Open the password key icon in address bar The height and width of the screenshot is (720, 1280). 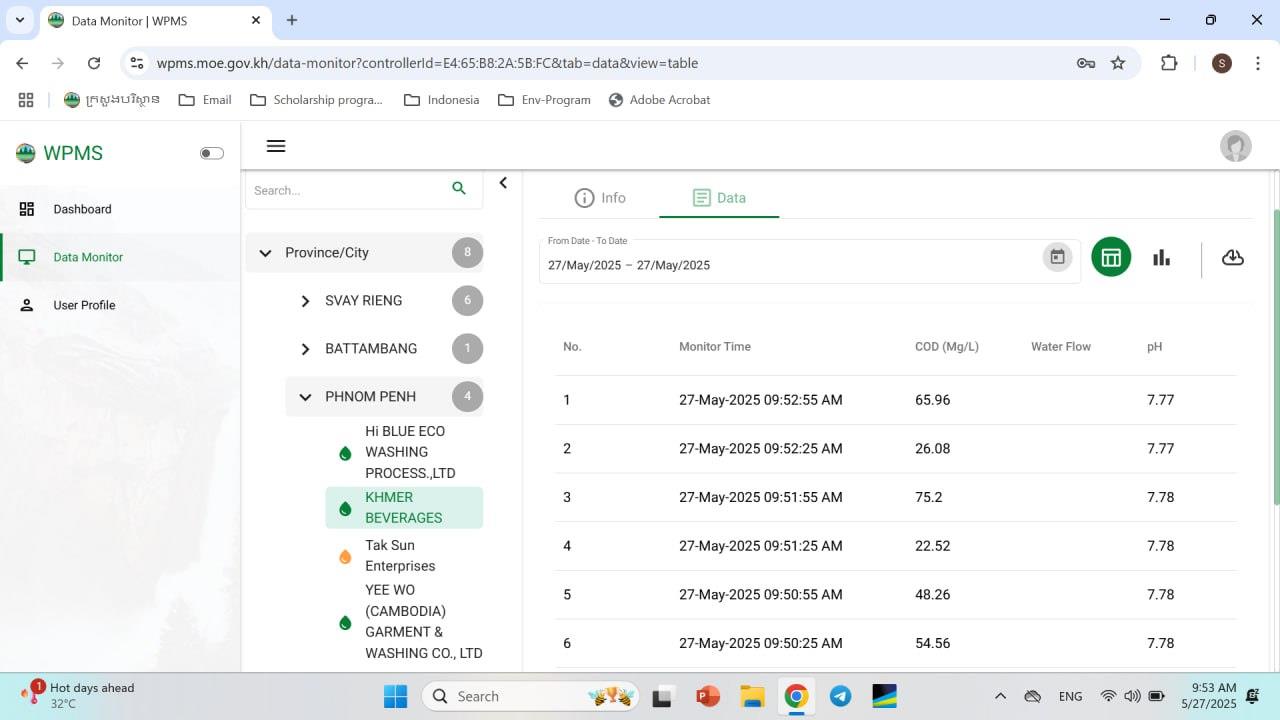pos(1086,63)
